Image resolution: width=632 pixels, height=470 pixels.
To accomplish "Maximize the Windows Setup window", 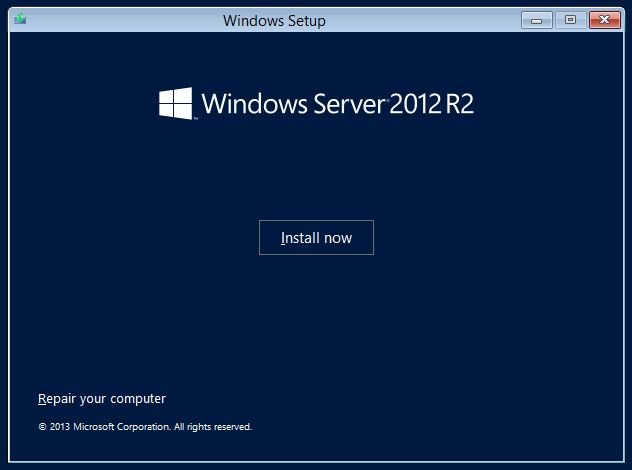I will 570,20.
